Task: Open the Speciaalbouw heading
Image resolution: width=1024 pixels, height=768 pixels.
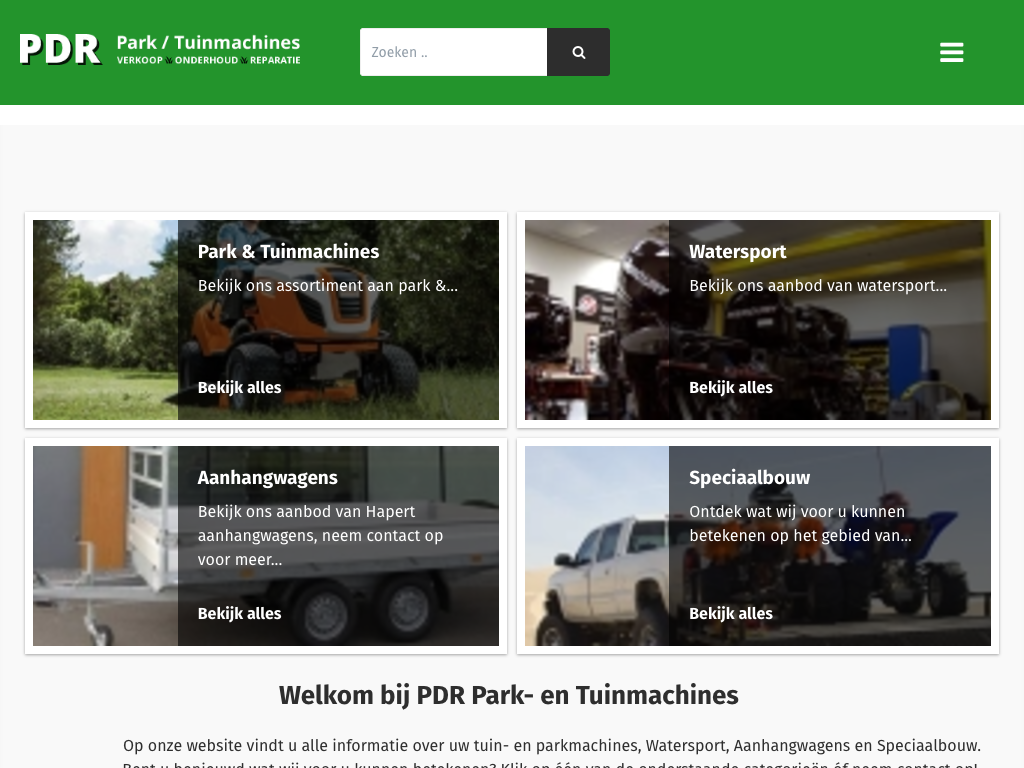Action: pos(750,477)
